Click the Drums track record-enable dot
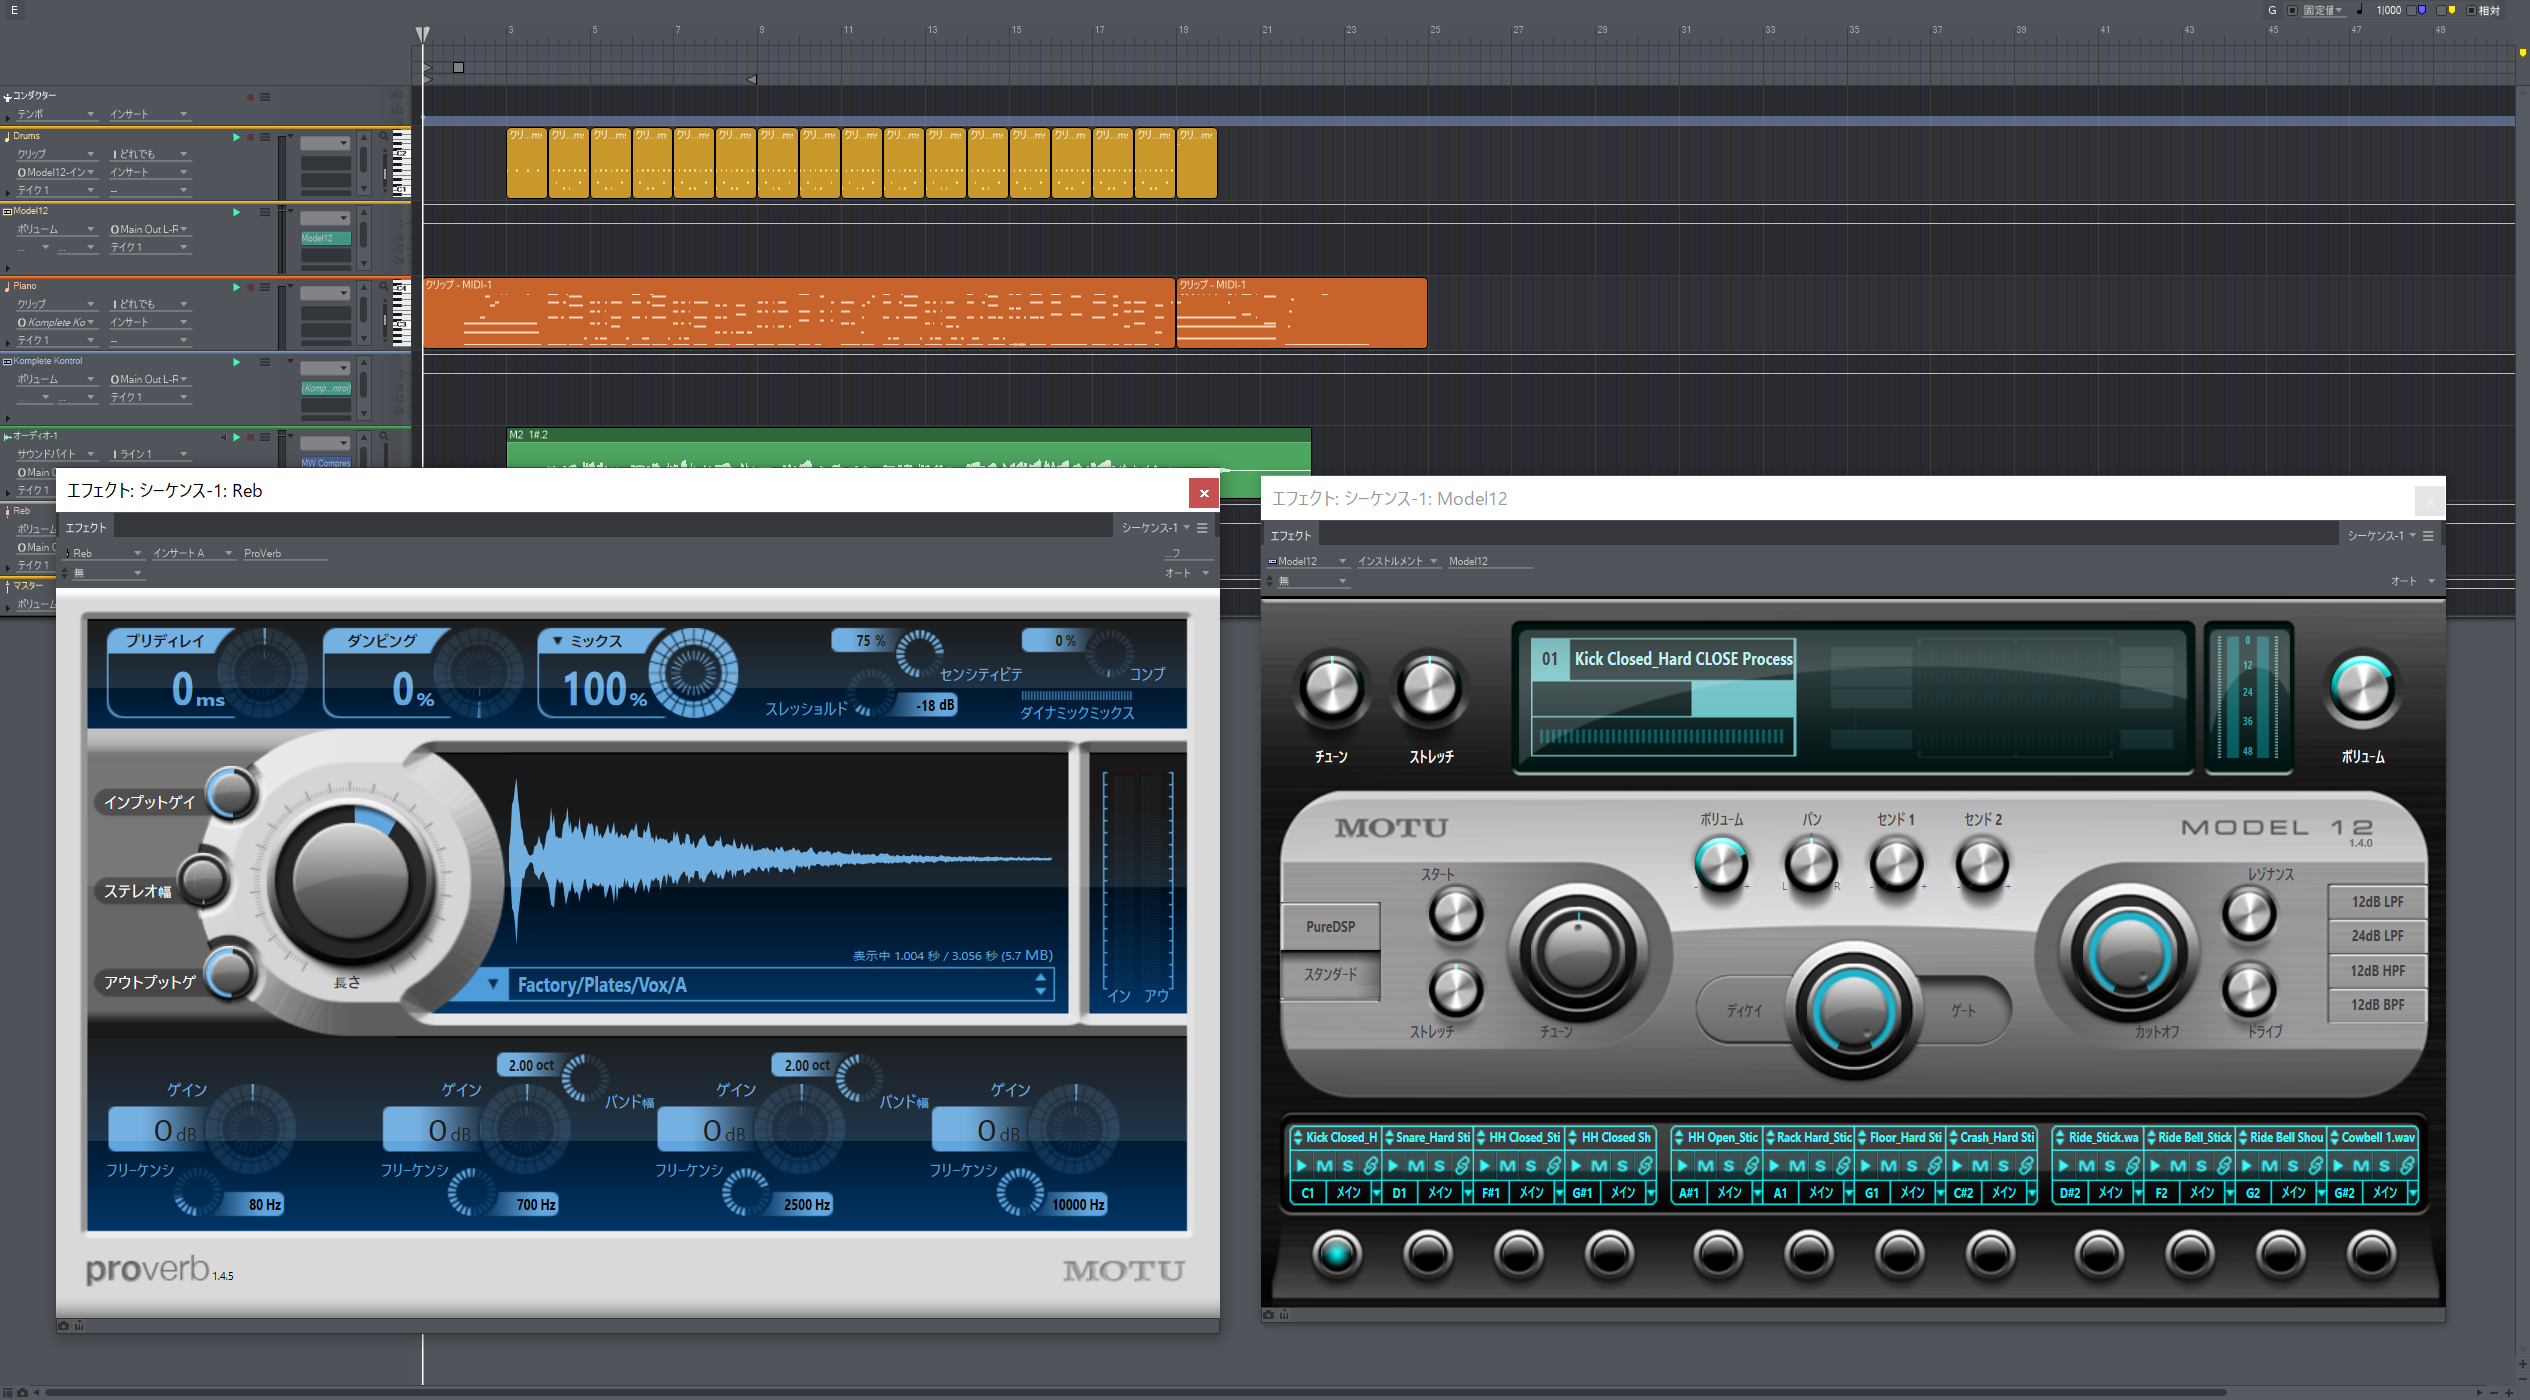Image resolution: width=2530 pixels, height=1400 pixels. tap(250, 137)
